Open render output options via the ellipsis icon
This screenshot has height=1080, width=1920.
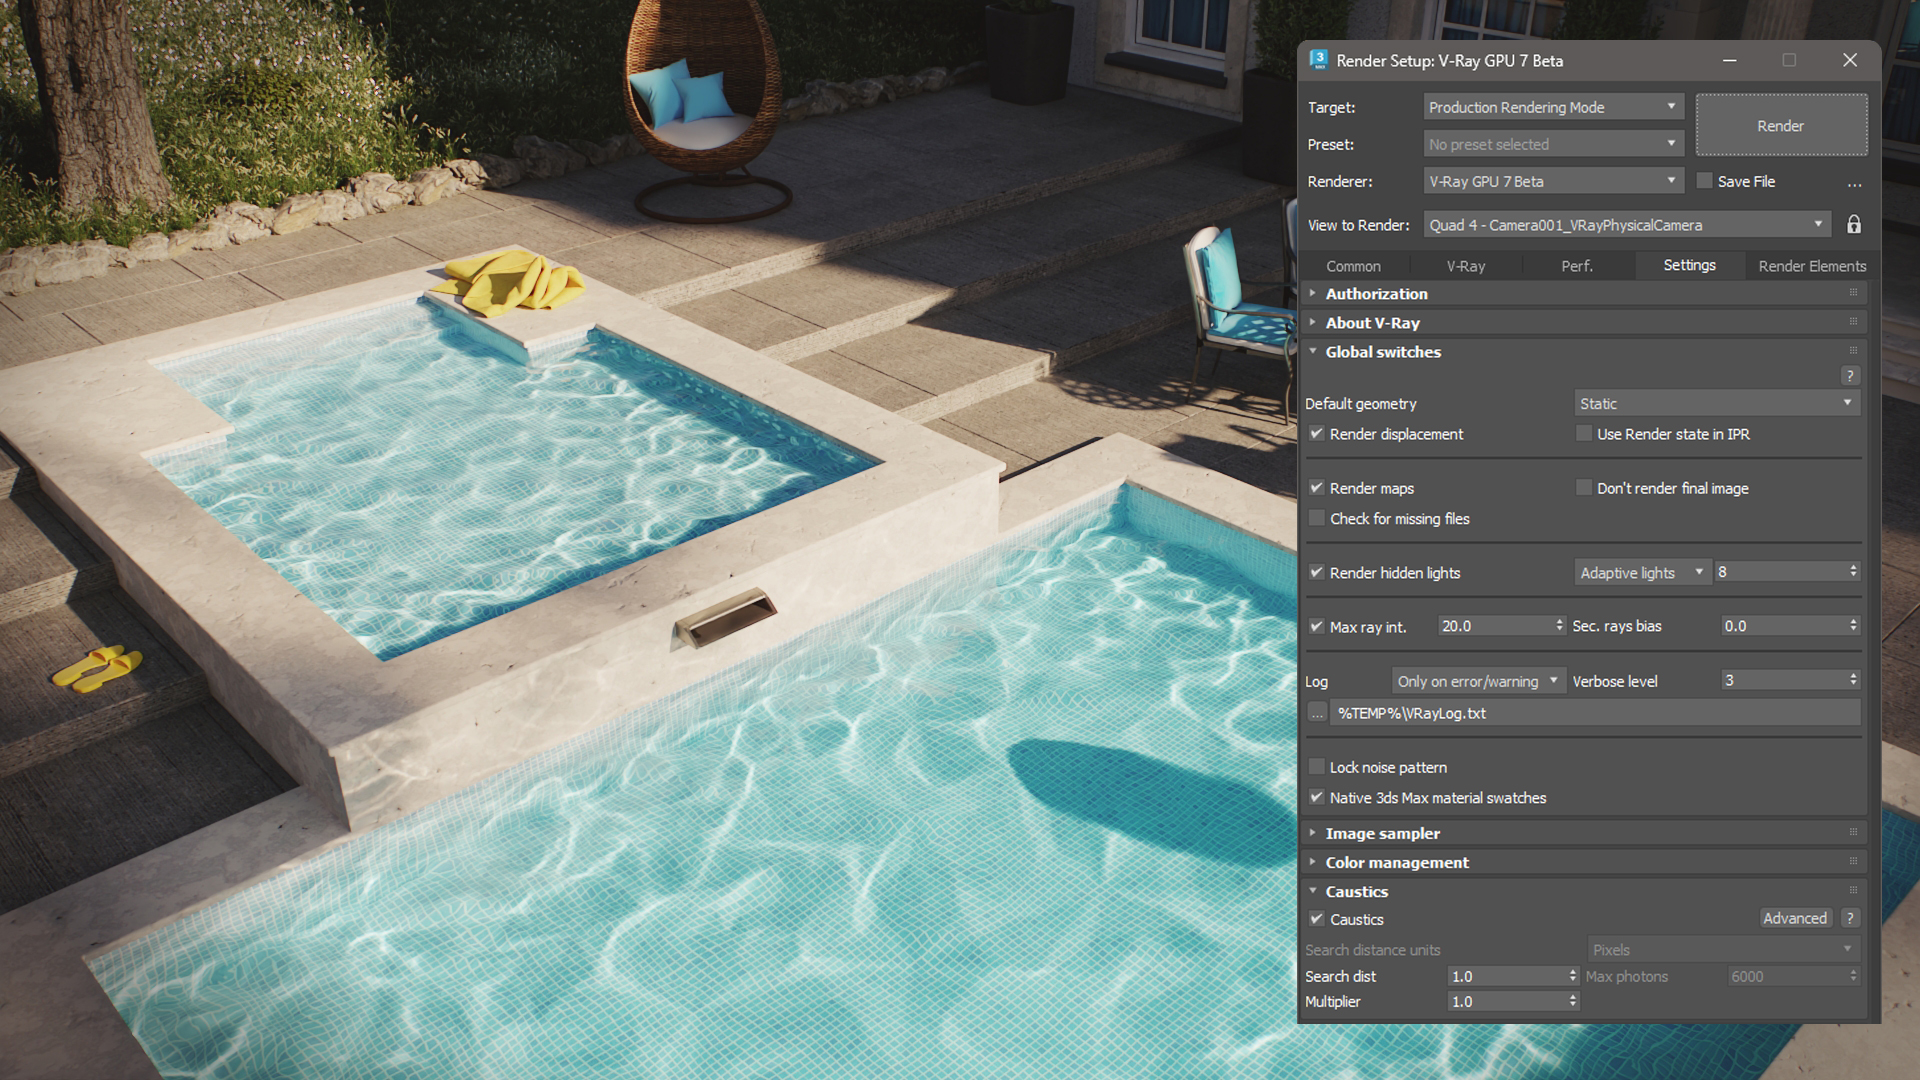tap(1855, 183)
